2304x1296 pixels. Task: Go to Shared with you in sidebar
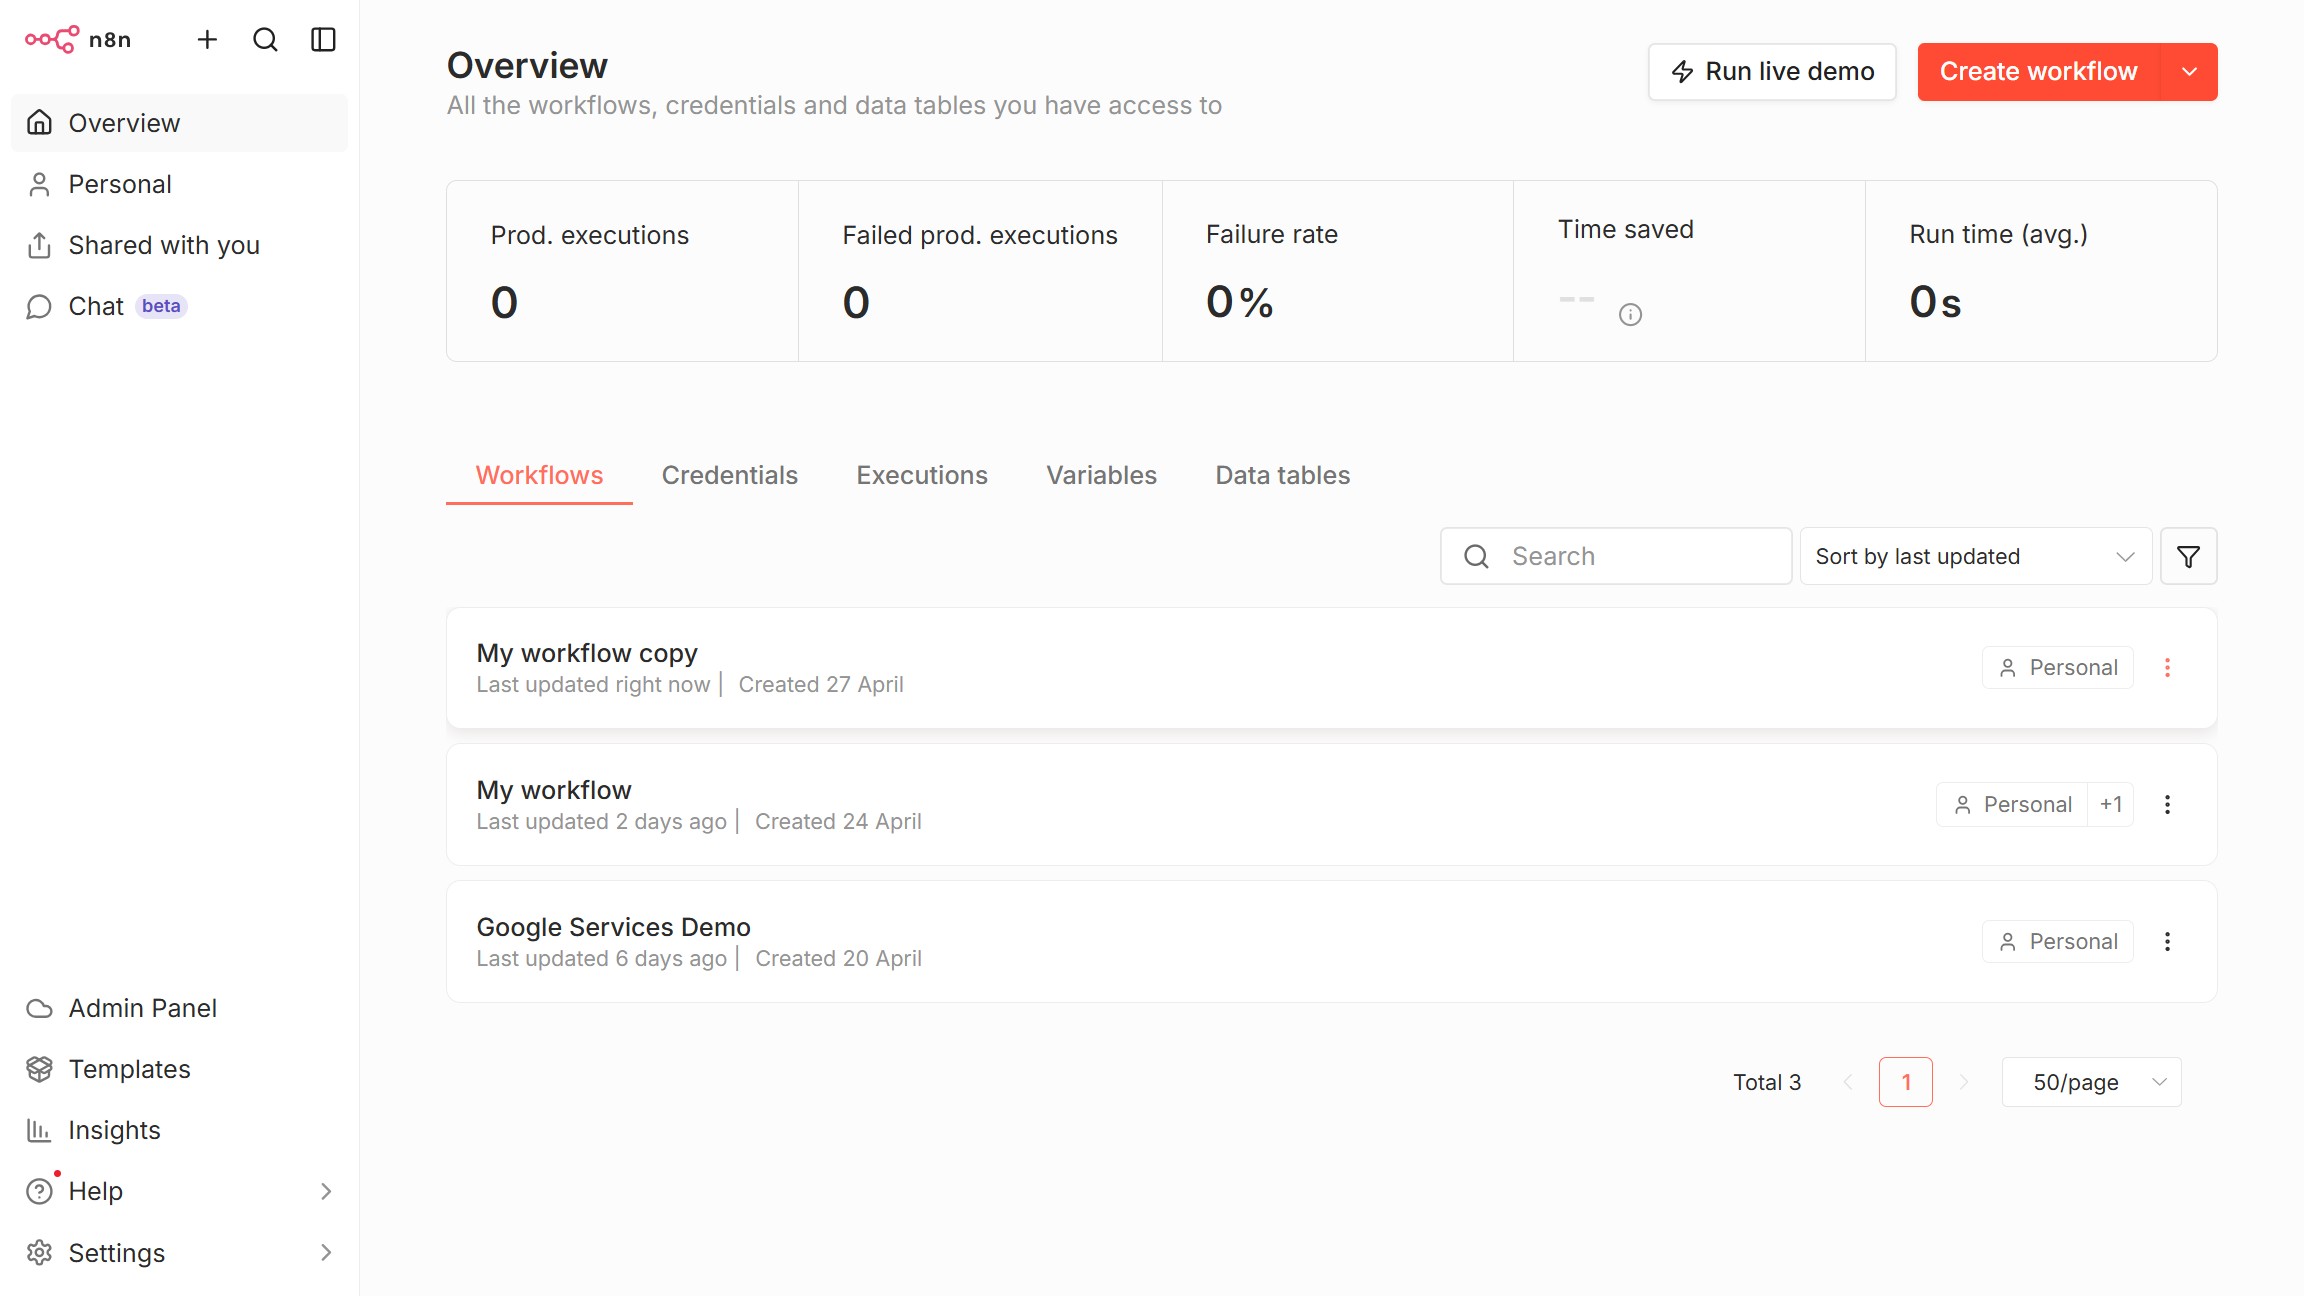[179, 245]
